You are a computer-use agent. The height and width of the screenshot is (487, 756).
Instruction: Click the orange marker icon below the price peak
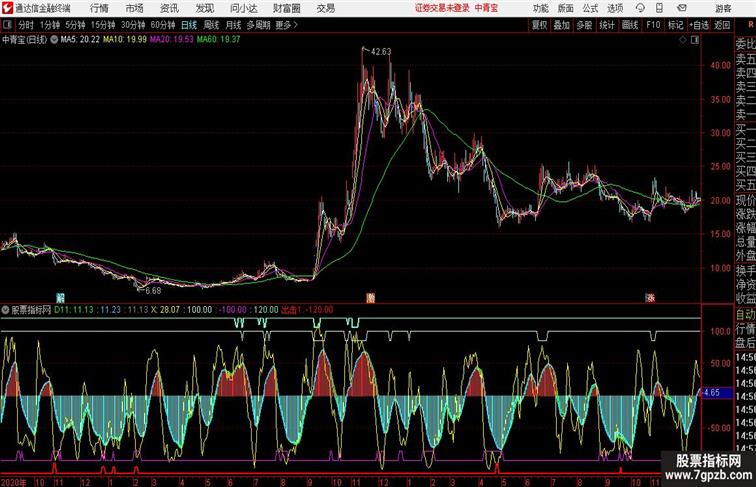point(370,298)
